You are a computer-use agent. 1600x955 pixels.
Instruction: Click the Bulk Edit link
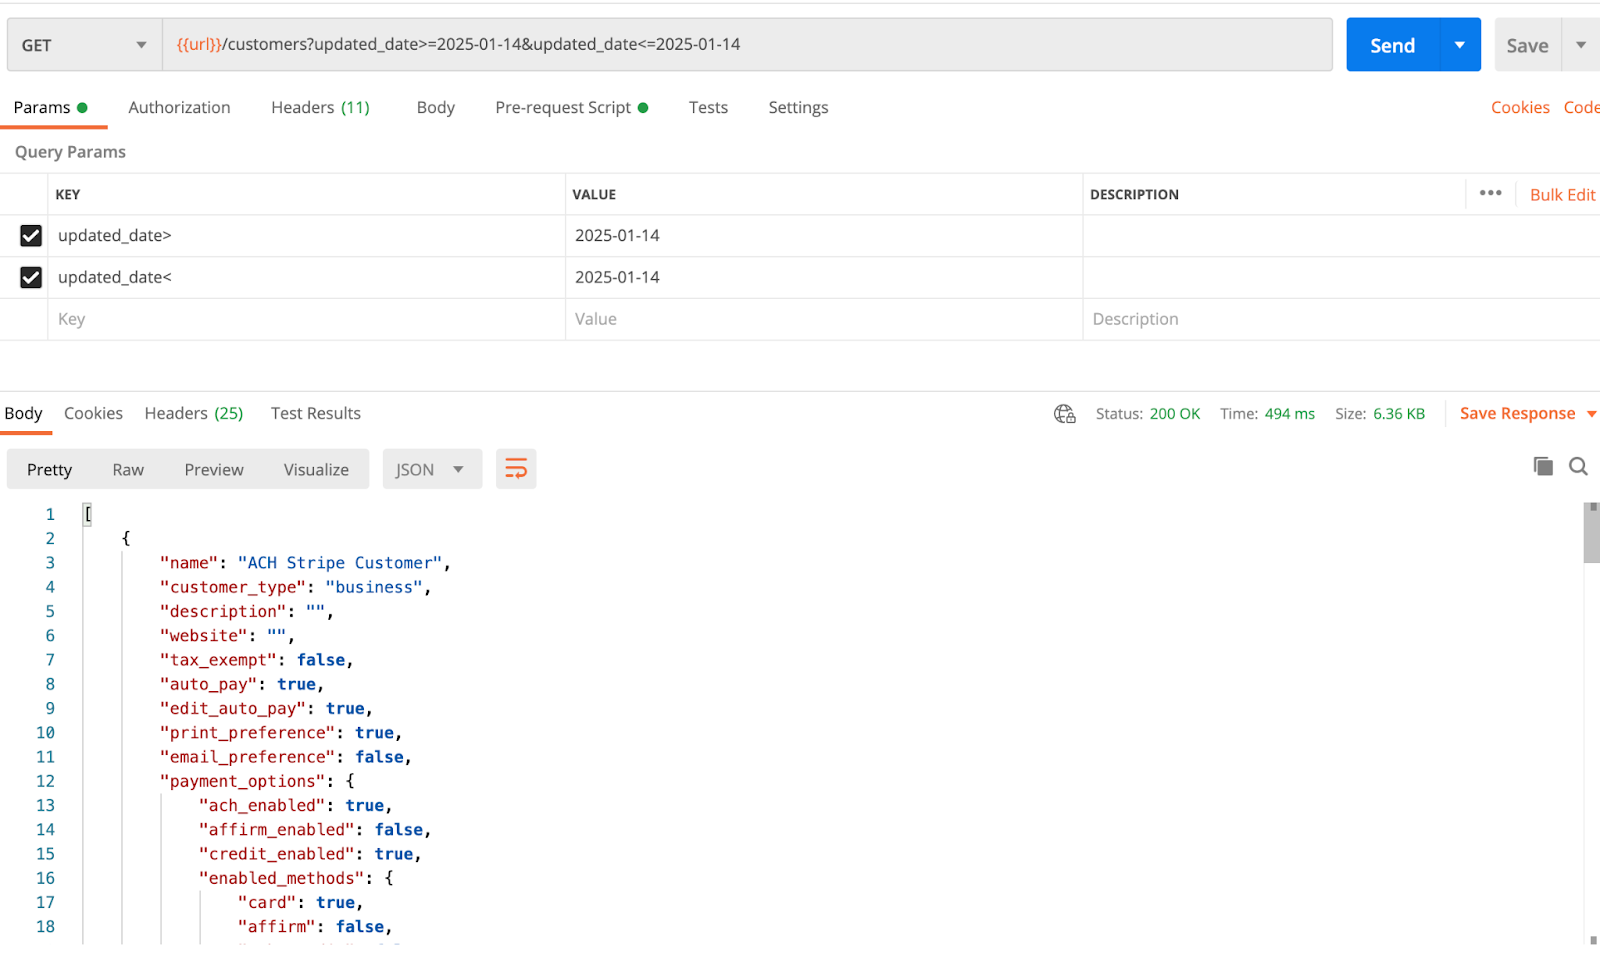click(x=1562, y=195)
